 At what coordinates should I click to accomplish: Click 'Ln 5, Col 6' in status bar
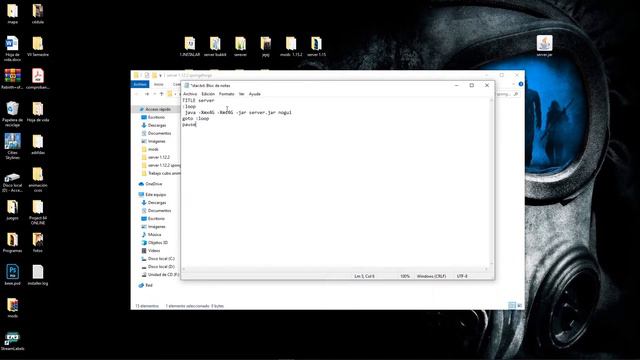point(364,276)
